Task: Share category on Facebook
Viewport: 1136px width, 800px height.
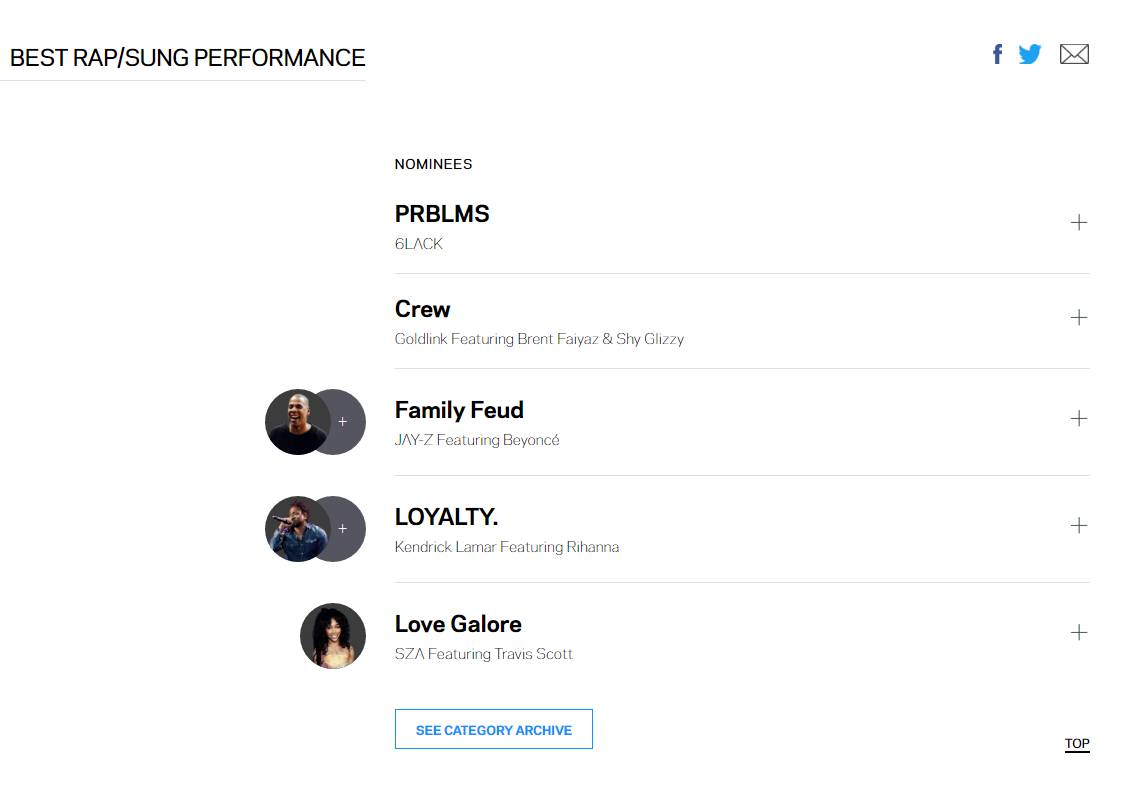Action: (997, 55)
